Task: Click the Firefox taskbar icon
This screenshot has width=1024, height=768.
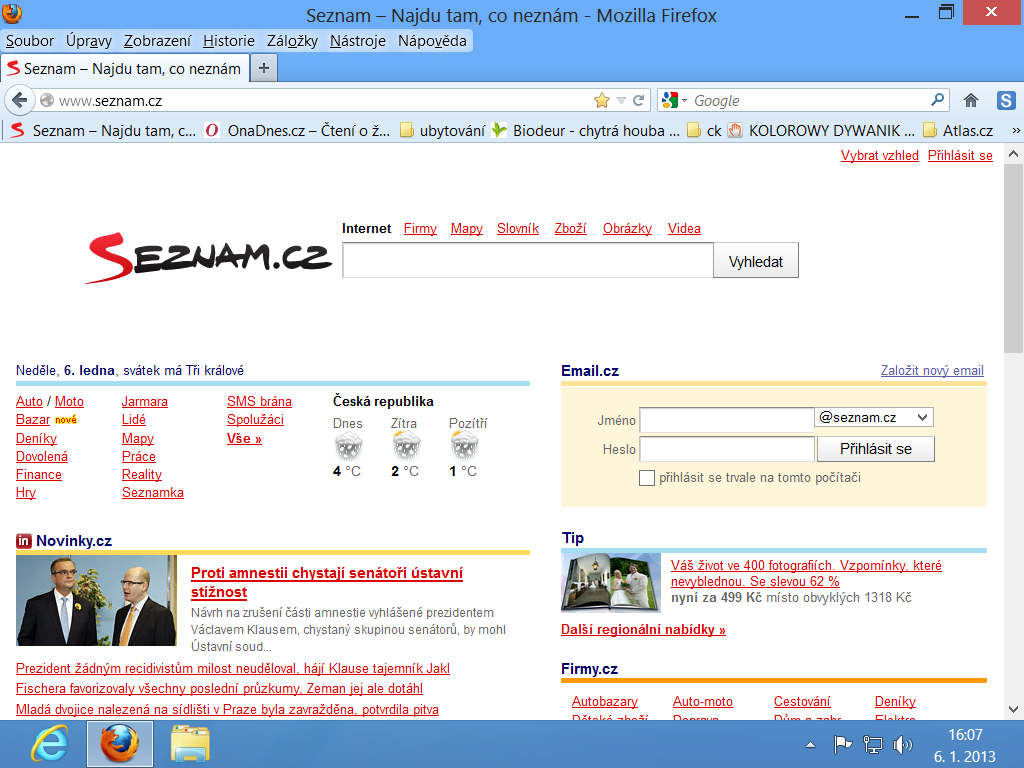Action: [120, 744]
